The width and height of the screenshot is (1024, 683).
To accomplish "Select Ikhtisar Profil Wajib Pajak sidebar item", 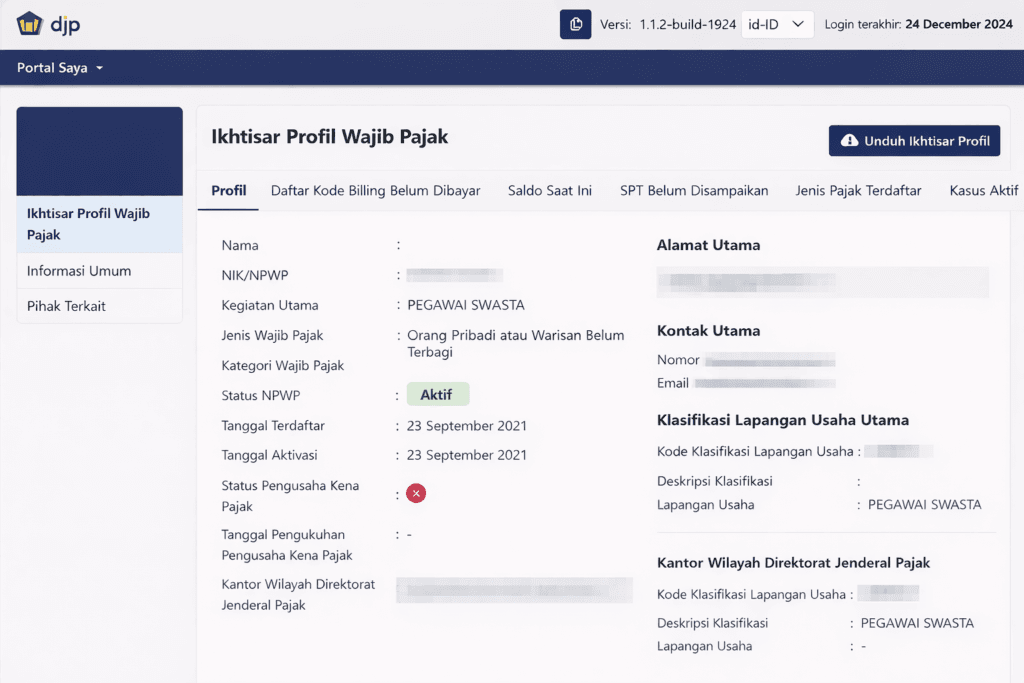I will [99, 224].
